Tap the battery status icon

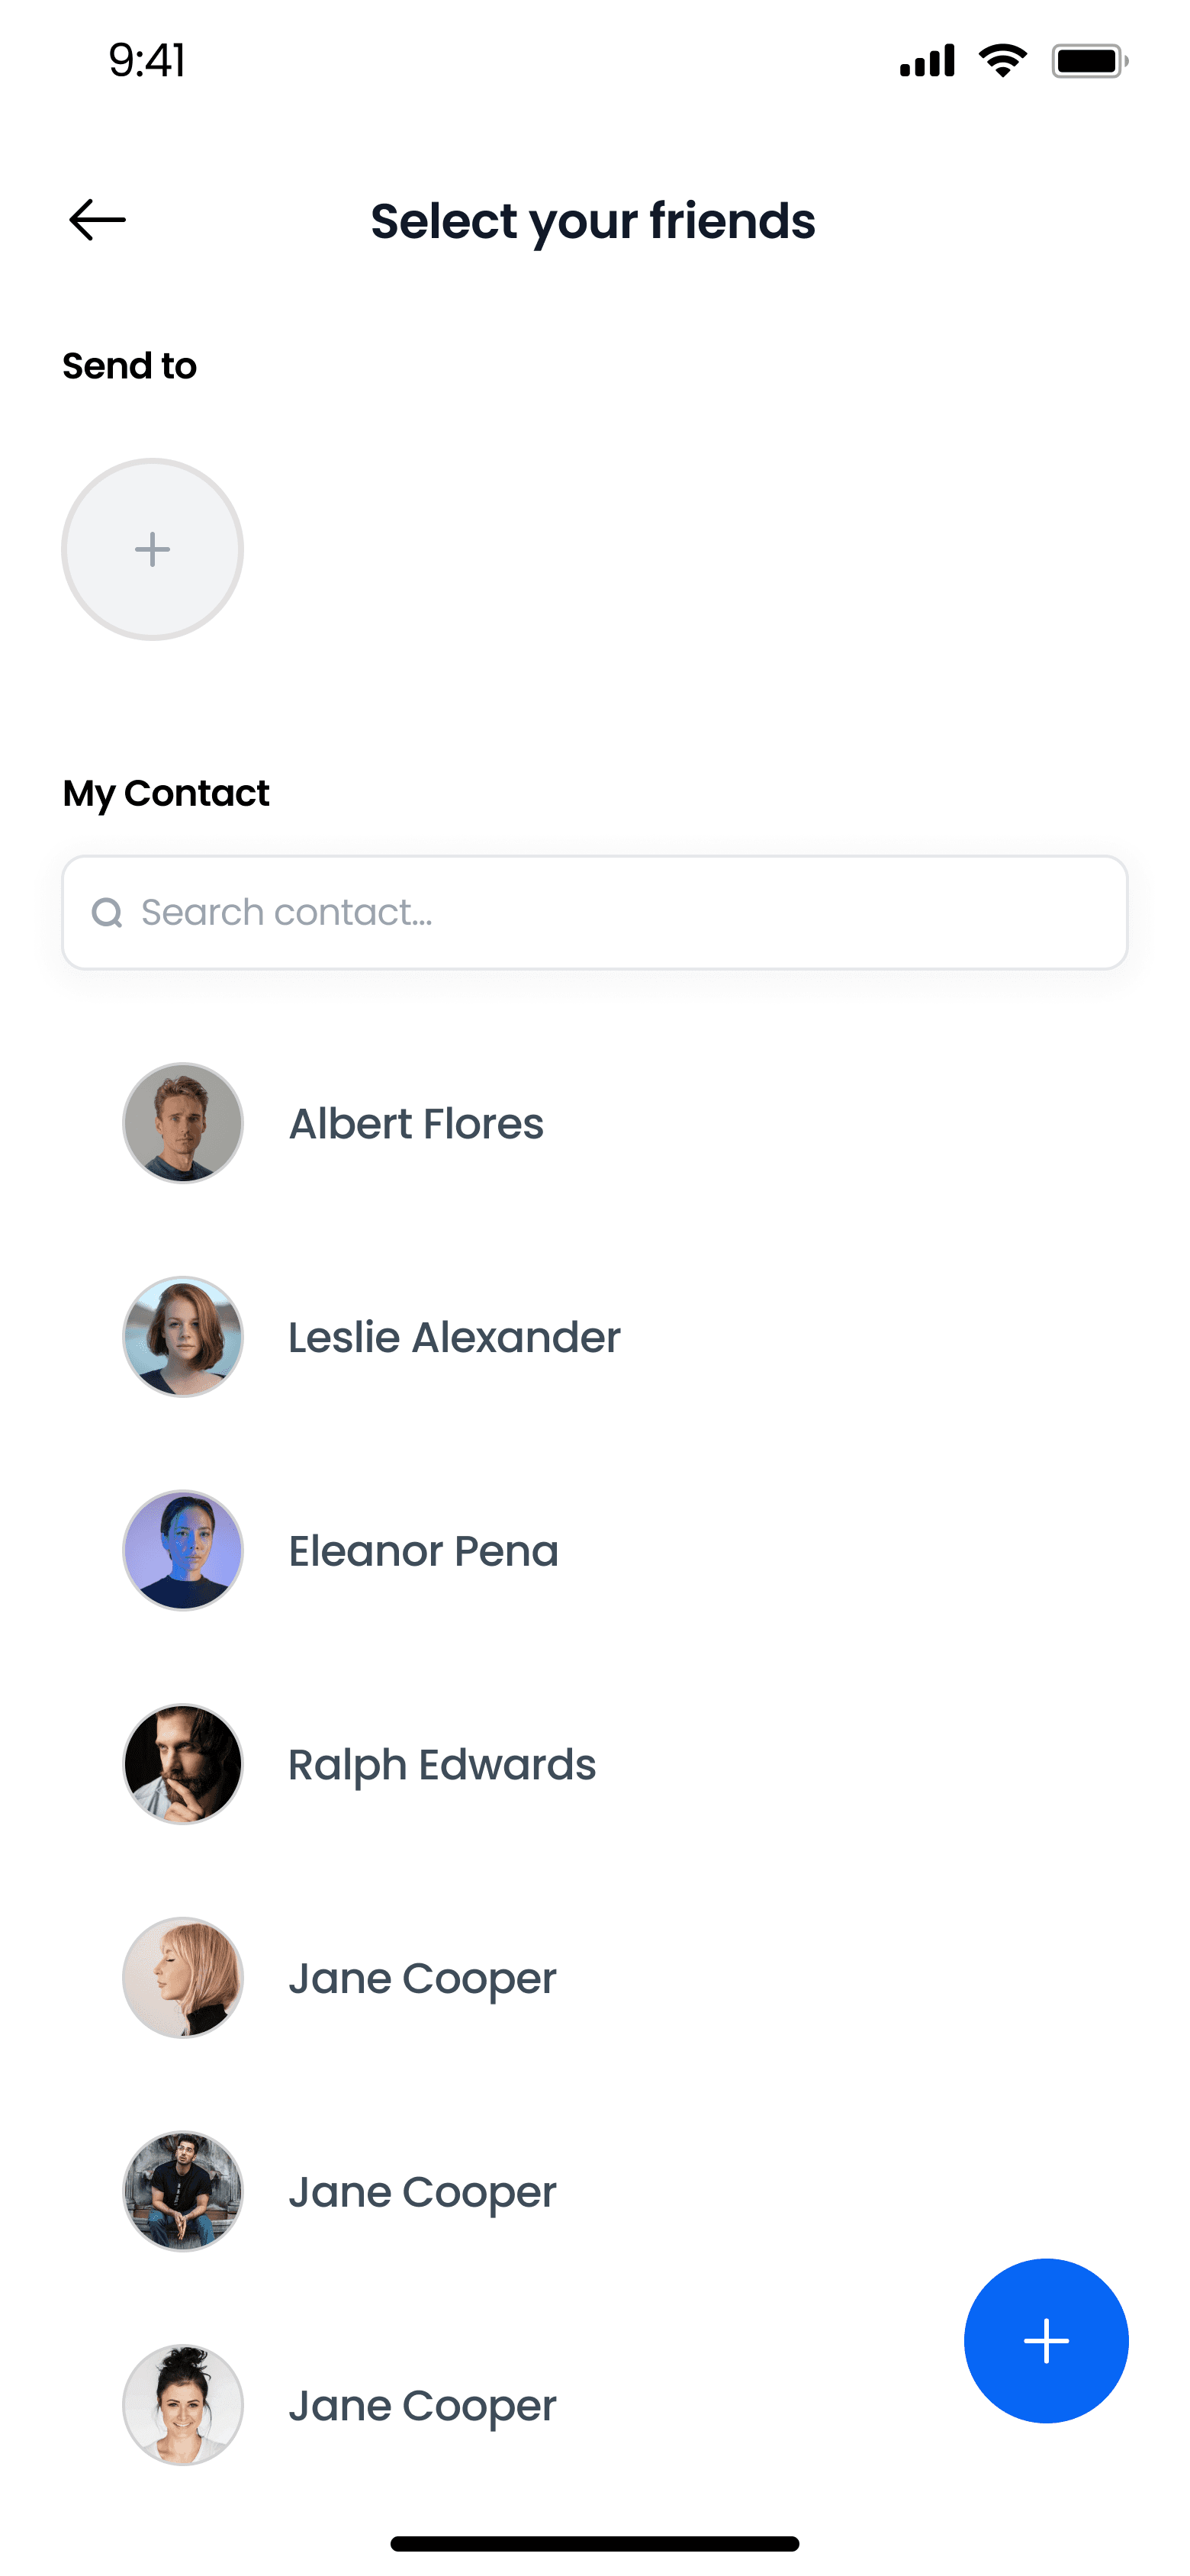click(1089, 61)
